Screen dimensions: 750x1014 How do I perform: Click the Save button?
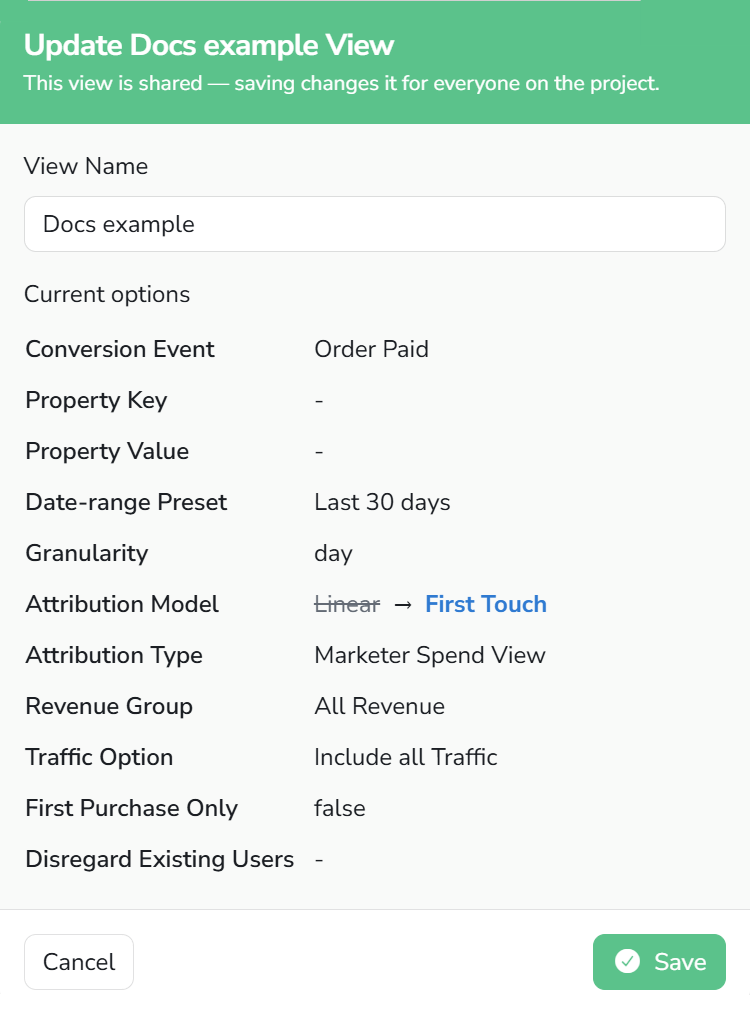click(x=659, y=962)
